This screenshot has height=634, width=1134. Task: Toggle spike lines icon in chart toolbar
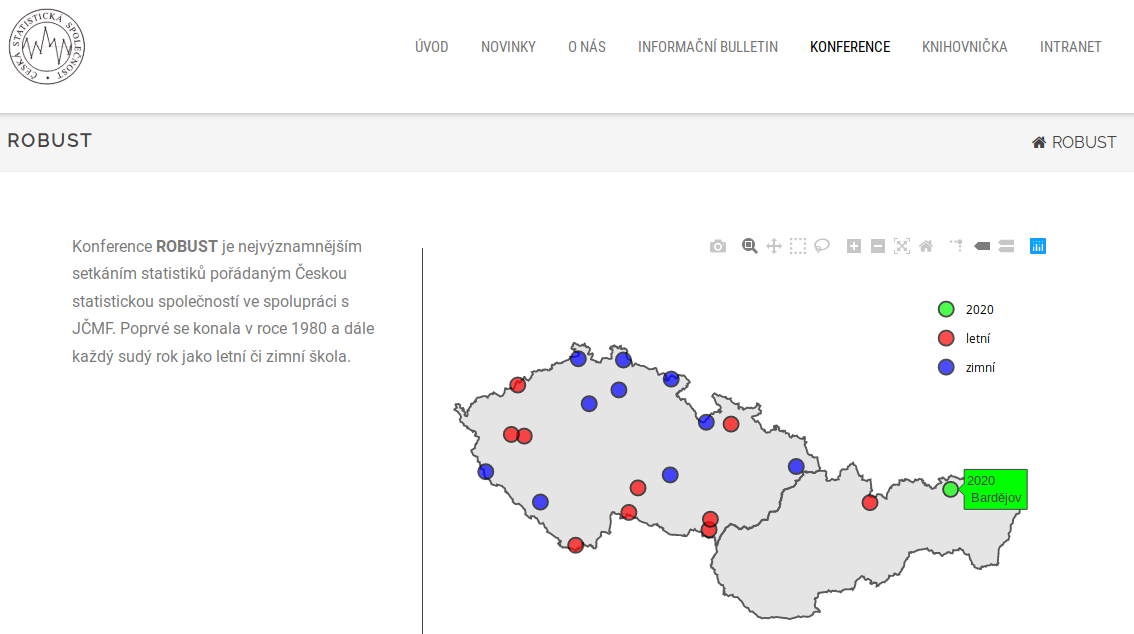click(957, 247)
